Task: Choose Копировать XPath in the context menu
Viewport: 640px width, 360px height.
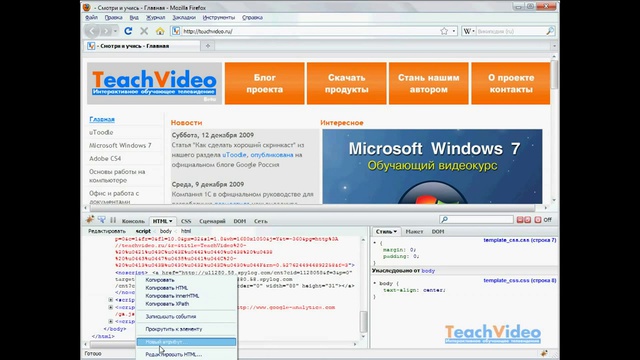Action: point(186,304)
